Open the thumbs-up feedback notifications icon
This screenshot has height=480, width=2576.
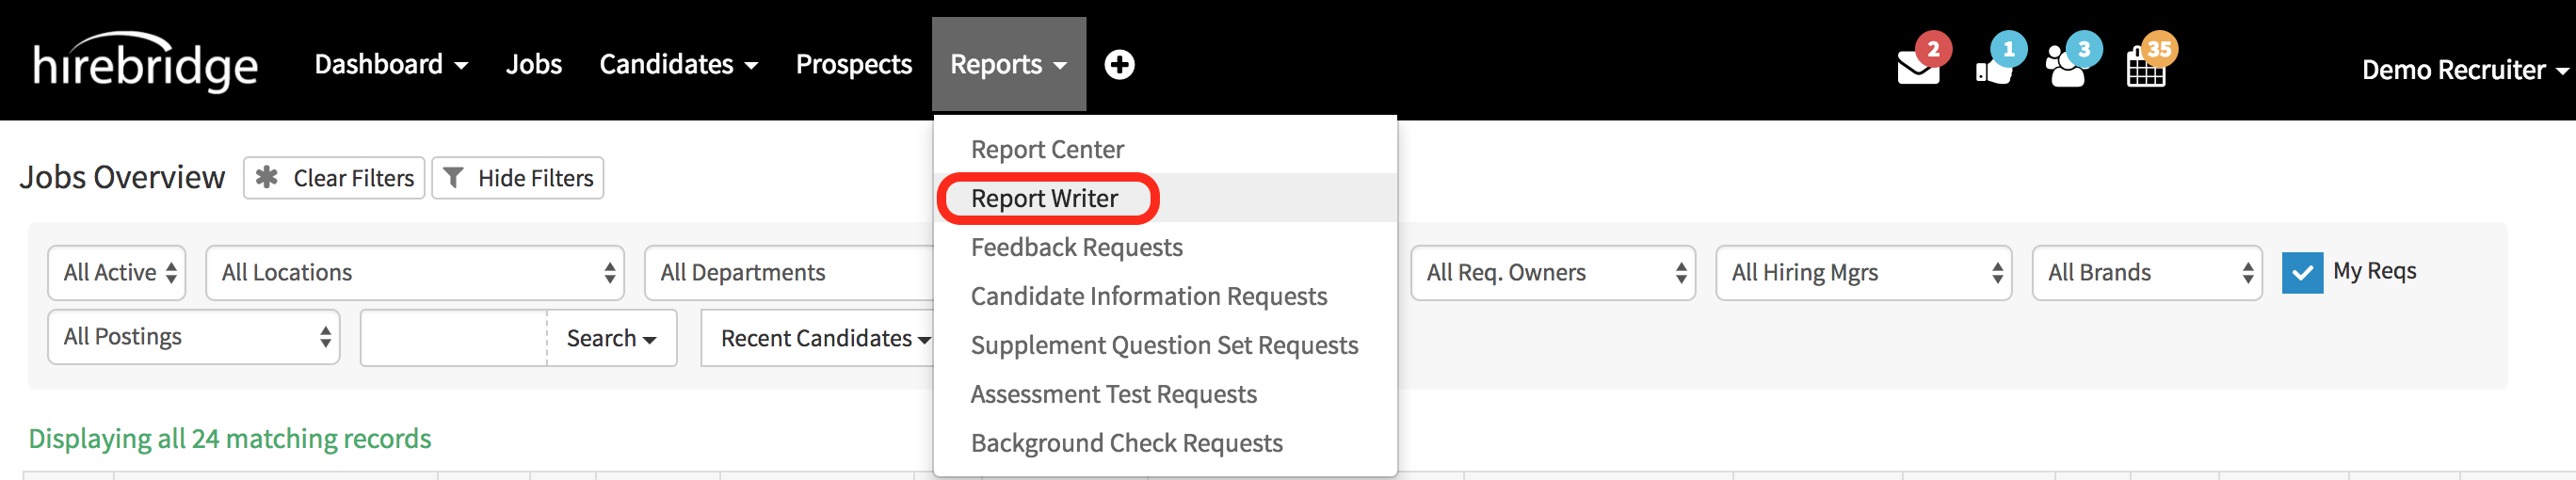[1994, 68]
